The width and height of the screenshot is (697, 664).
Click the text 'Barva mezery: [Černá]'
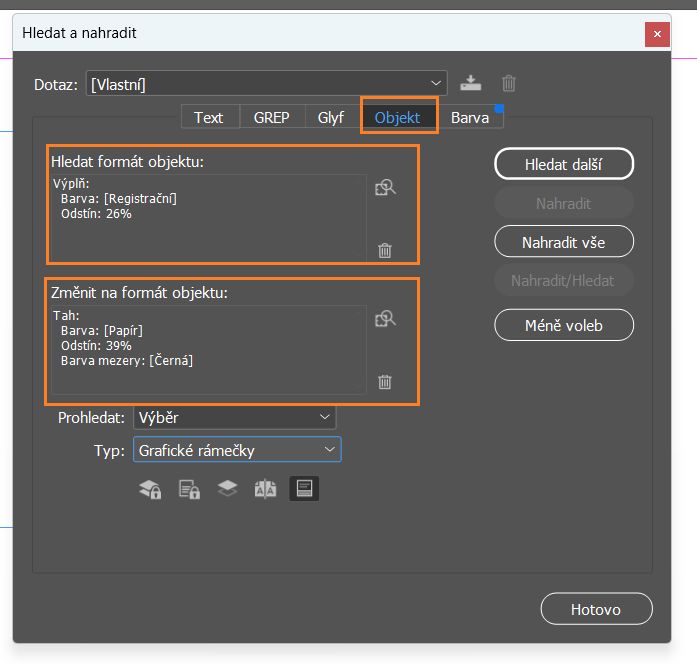[127, 360]
